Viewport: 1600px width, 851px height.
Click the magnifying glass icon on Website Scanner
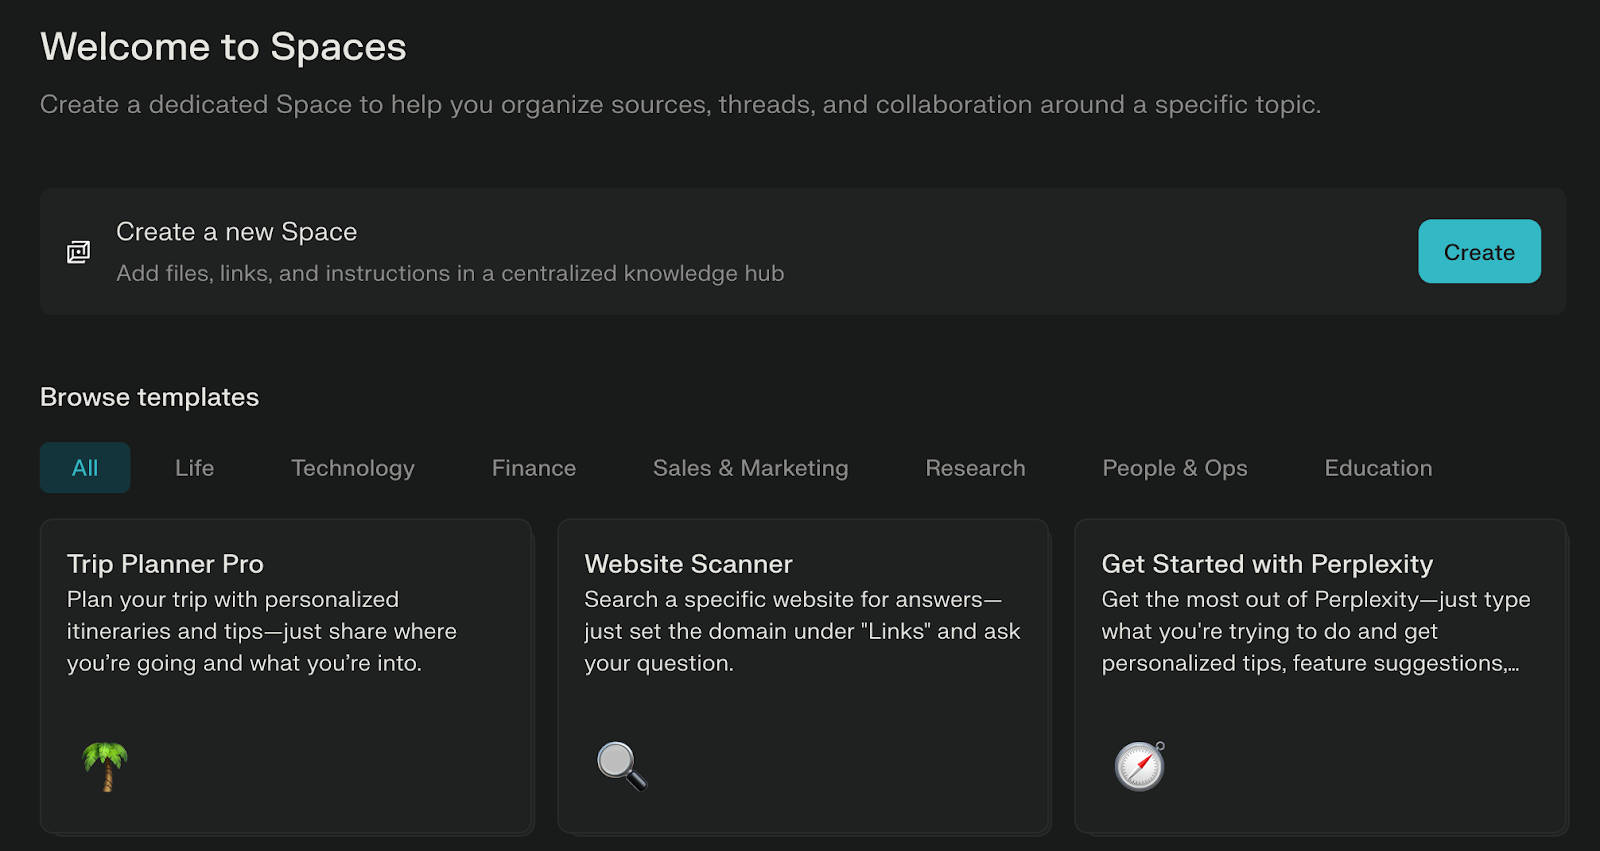click(622, 766)
